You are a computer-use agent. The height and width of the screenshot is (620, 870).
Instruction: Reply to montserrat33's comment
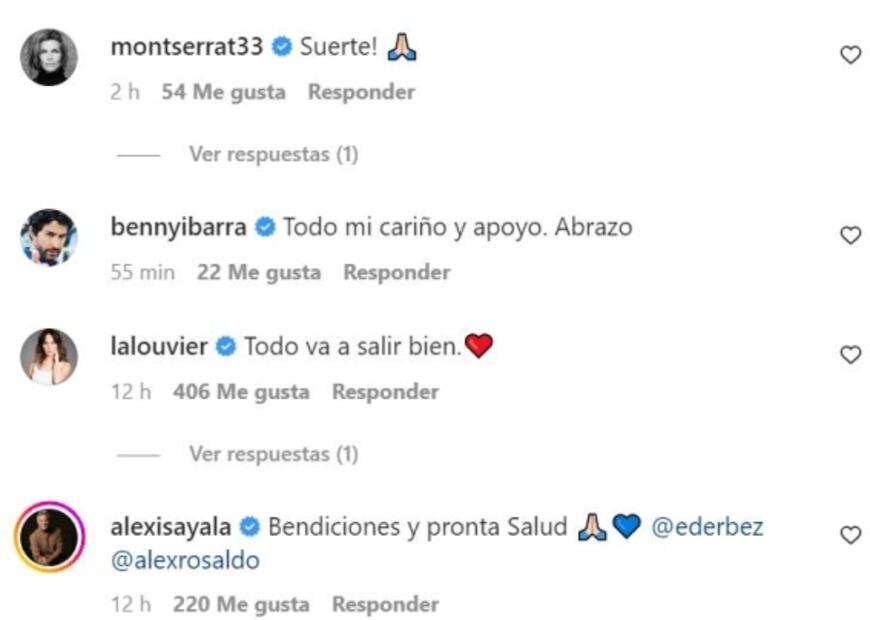361,92
